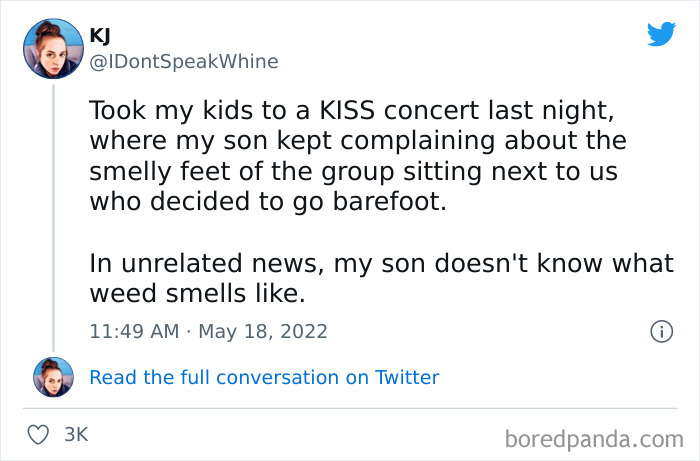Like the tweet with heart icon
The height and width of the screenshot is (461, 700).
pyautogui.click(x=40, y=436)
